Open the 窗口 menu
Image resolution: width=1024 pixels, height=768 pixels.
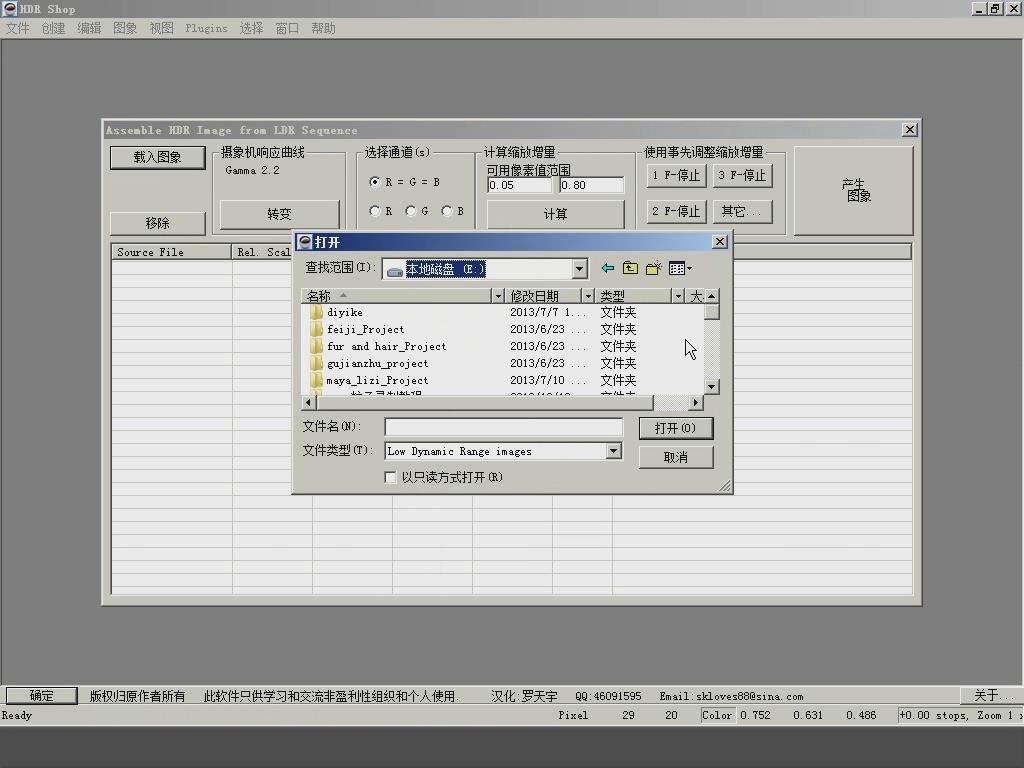click(287, 28)
